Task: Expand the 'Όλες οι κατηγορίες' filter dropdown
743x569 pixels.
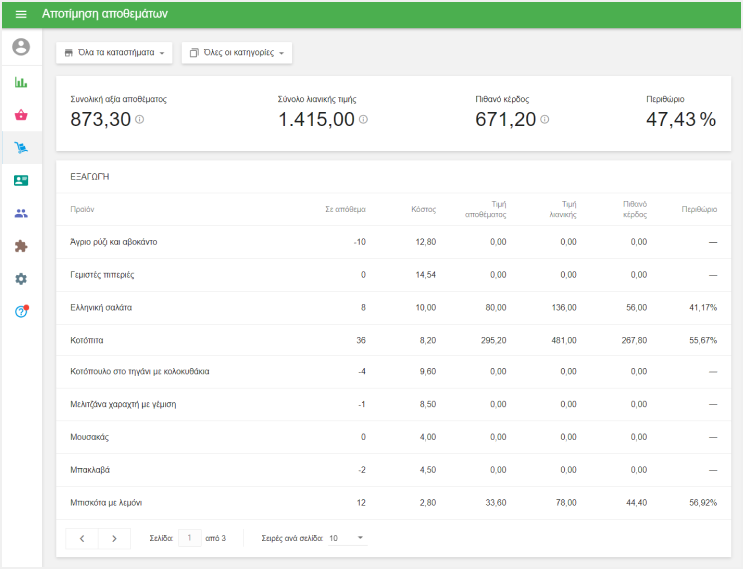Action: click(x=237, y=52)
